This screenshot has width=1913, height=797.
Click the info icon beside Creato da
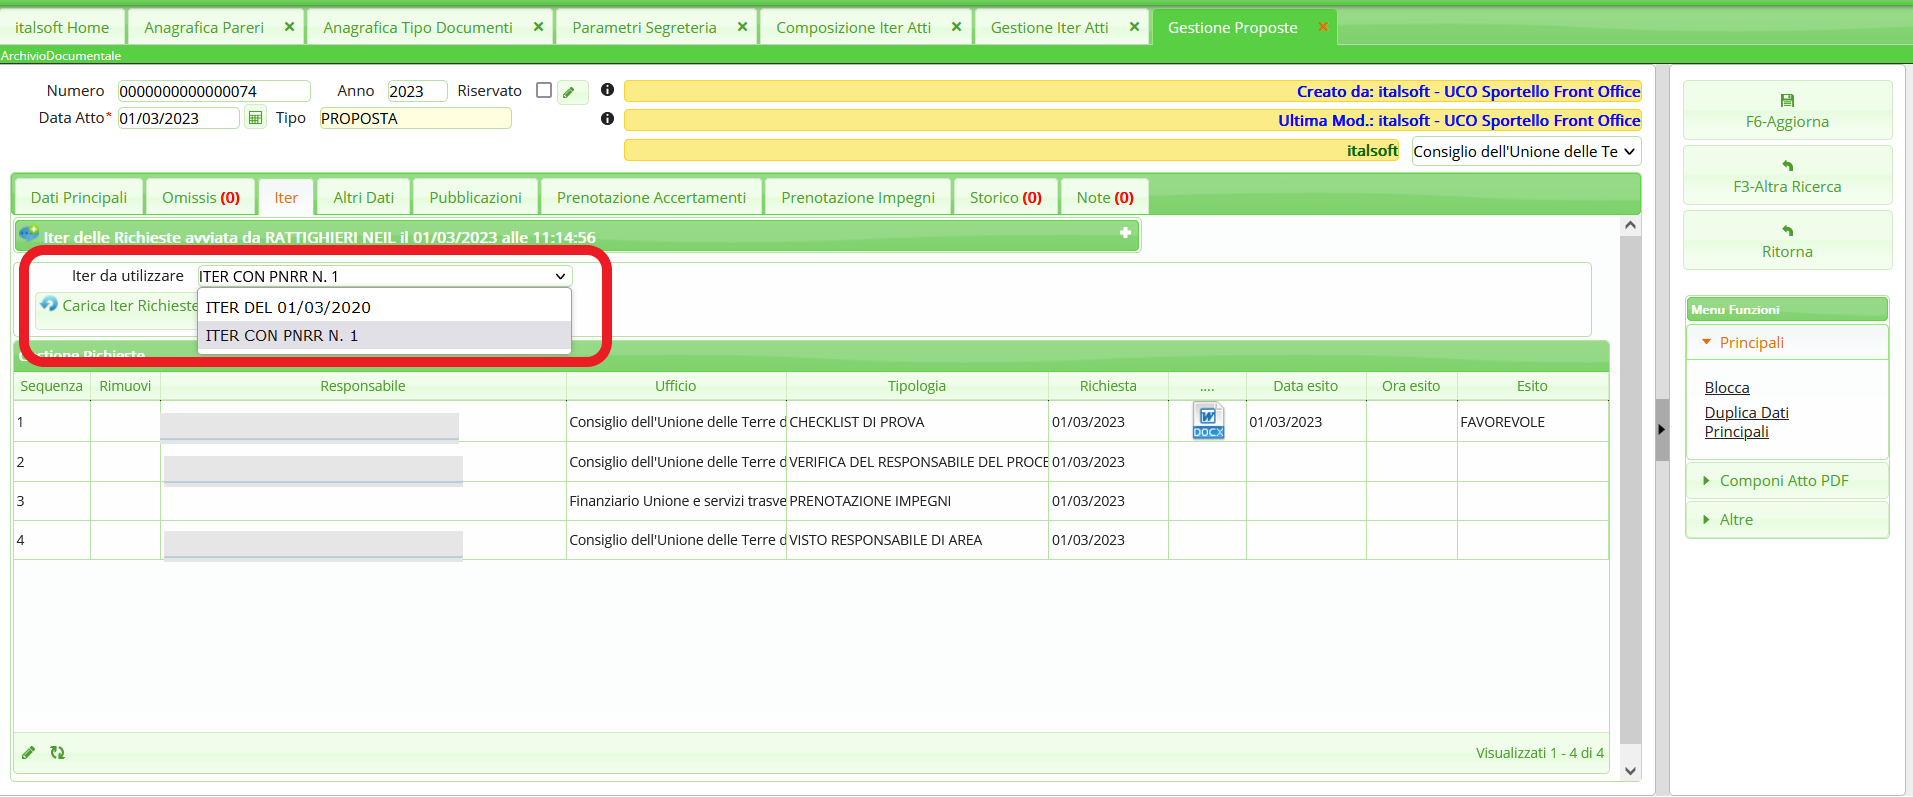pyautogui.click(x=607, y=90)
